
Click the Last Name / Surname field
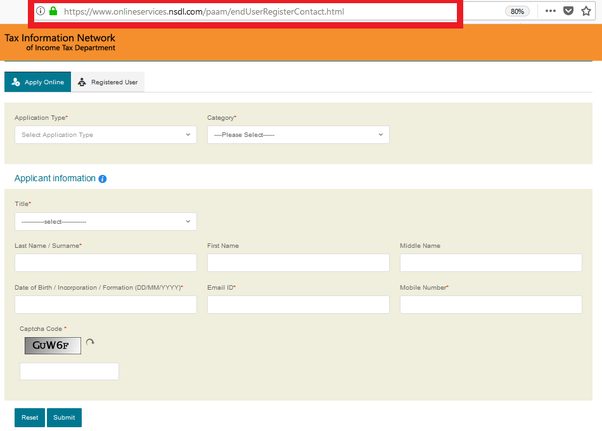(x=105, y=263)
